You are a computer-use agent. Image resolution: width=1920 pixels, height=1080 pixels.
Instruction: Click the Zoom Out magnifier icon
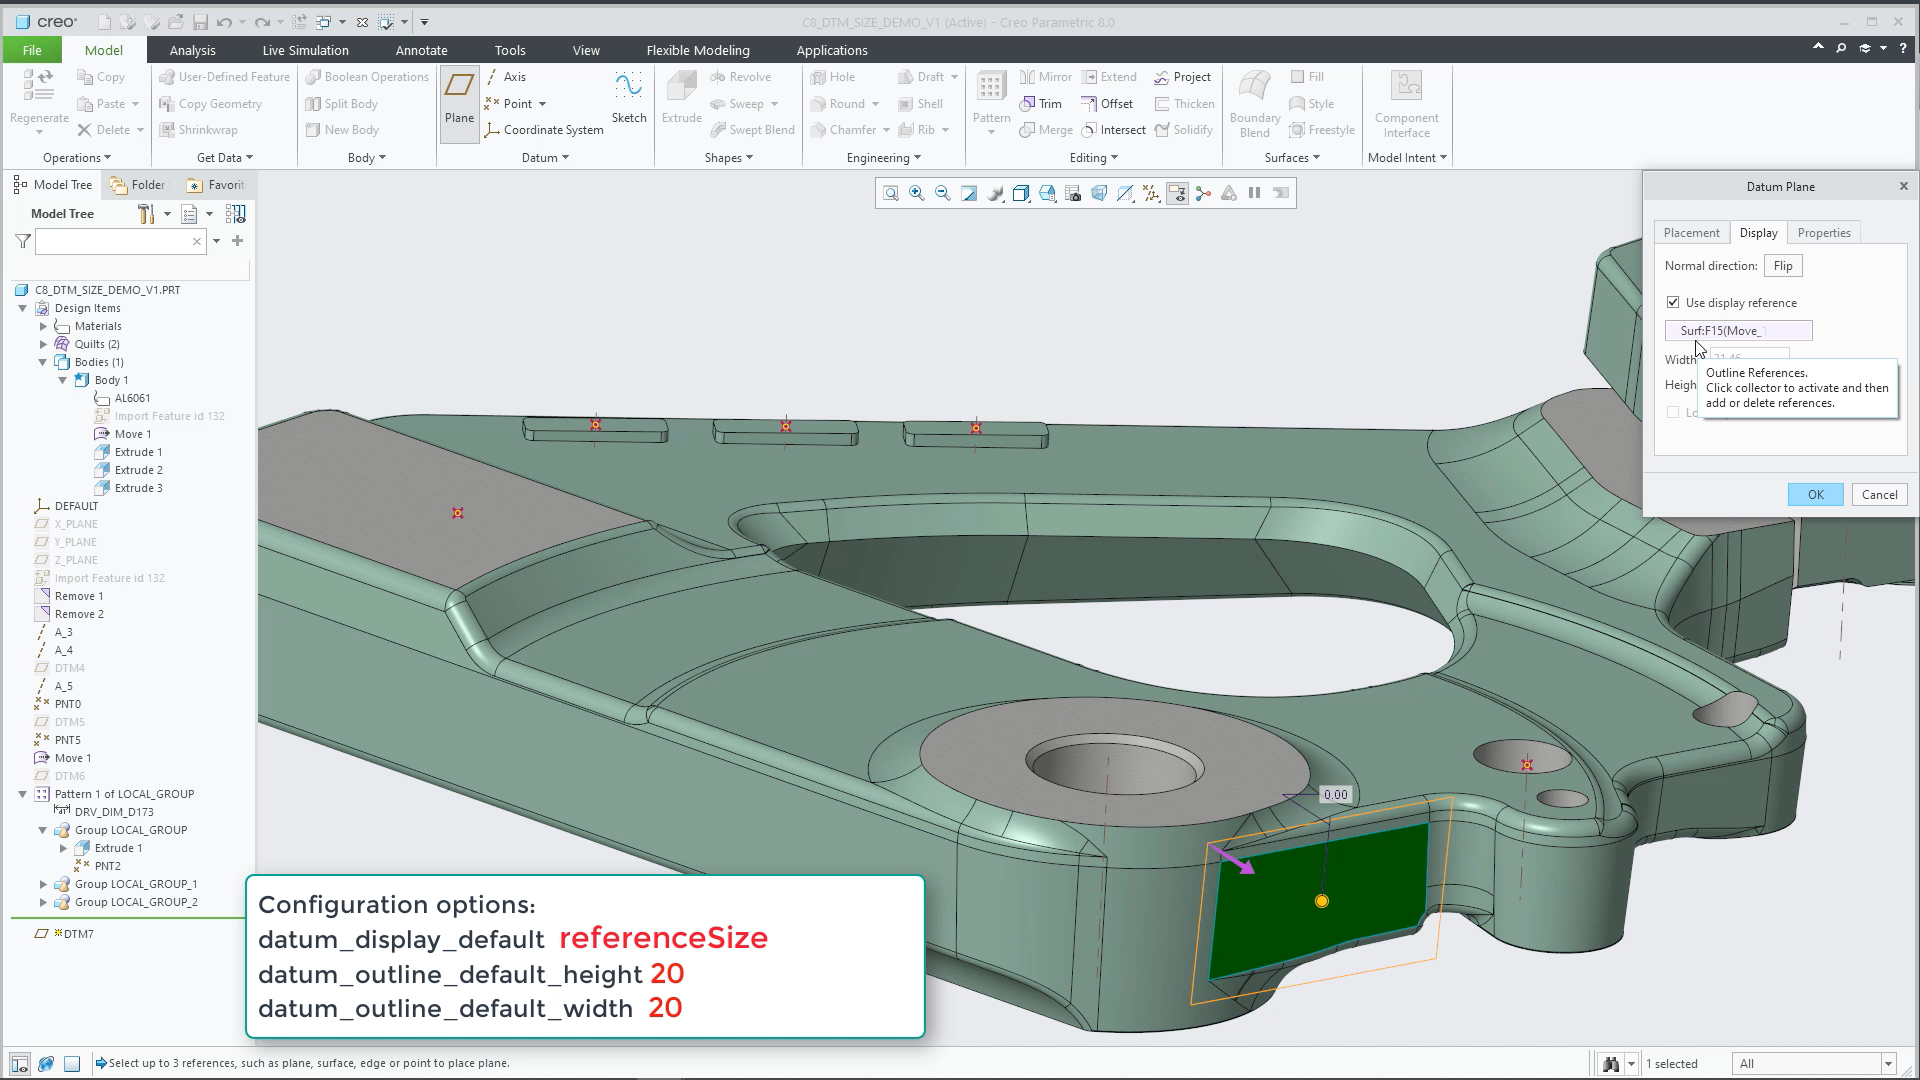coord(942,193)
